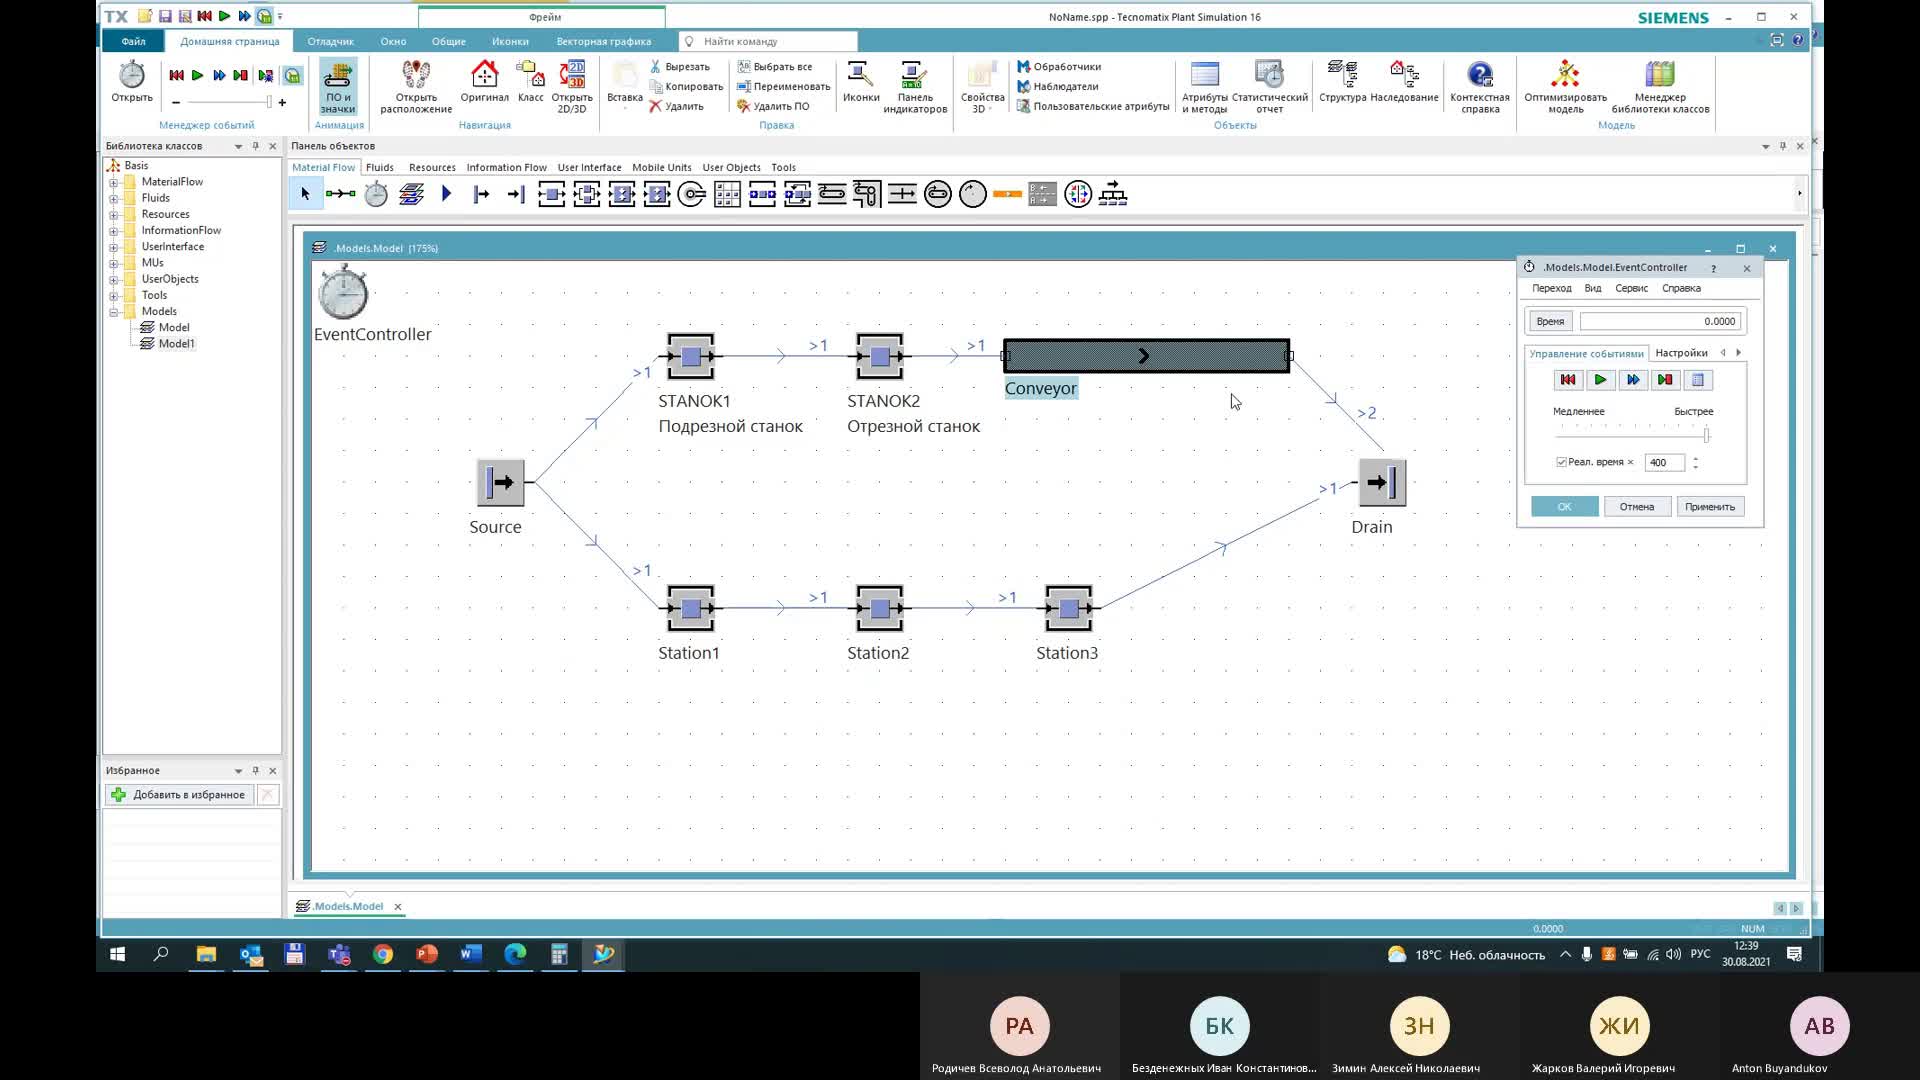Click the Найти команду search field
The height and width of the screenshot is (1080, 1920).
[768, 41]
